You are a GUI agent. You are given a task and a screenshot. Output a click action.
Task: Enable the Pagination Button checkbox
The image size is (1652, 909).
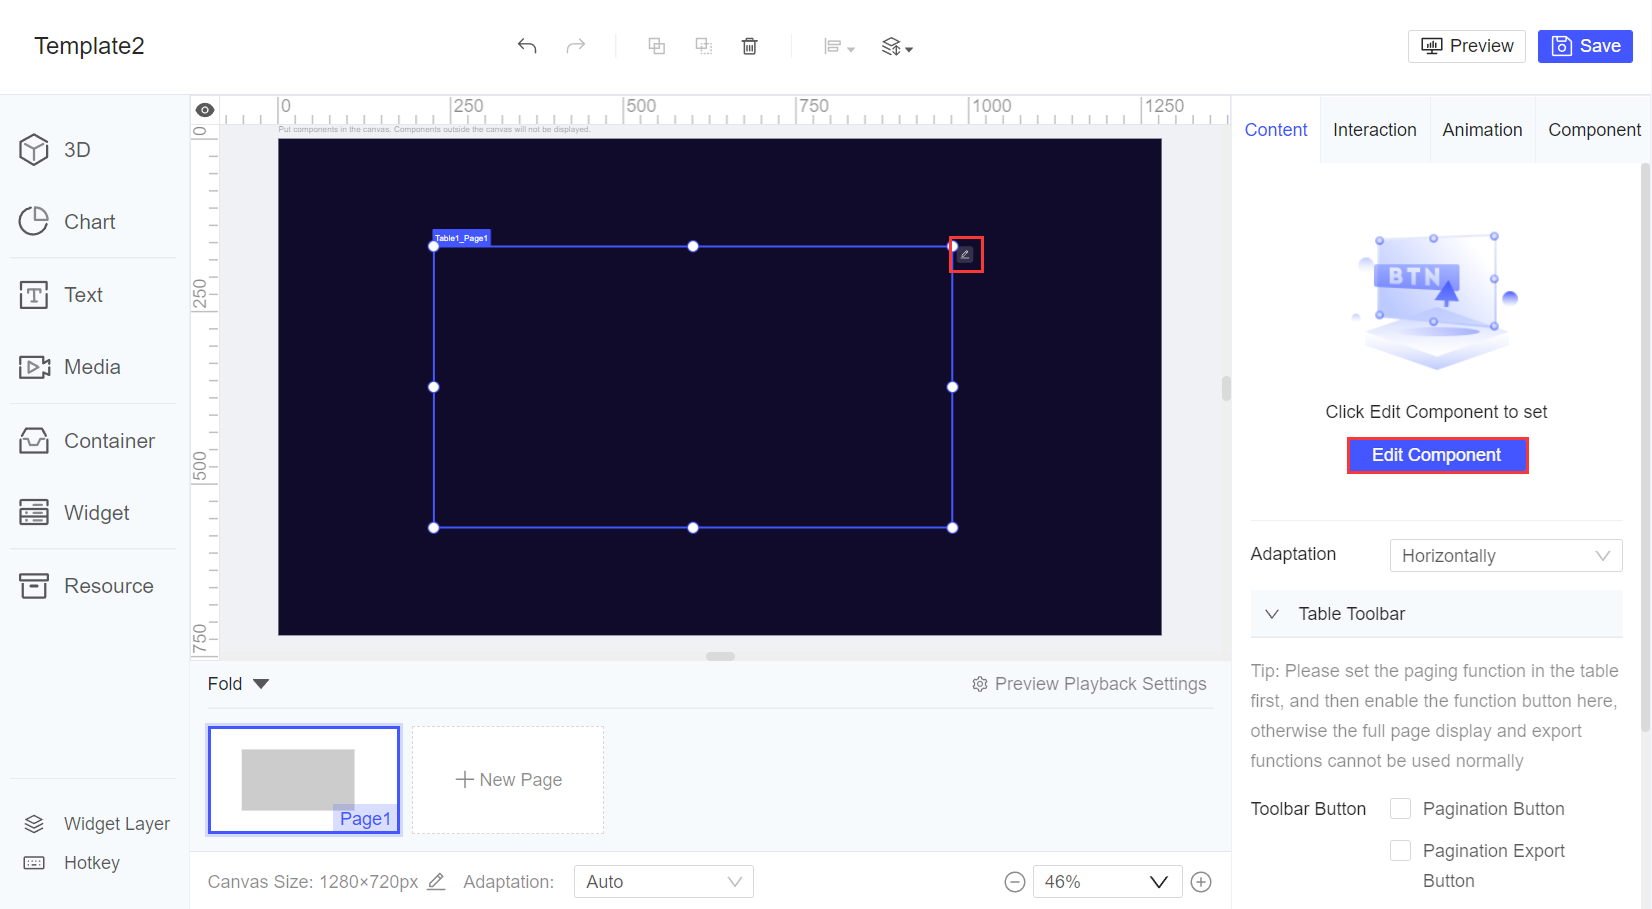click(1400, 808)
